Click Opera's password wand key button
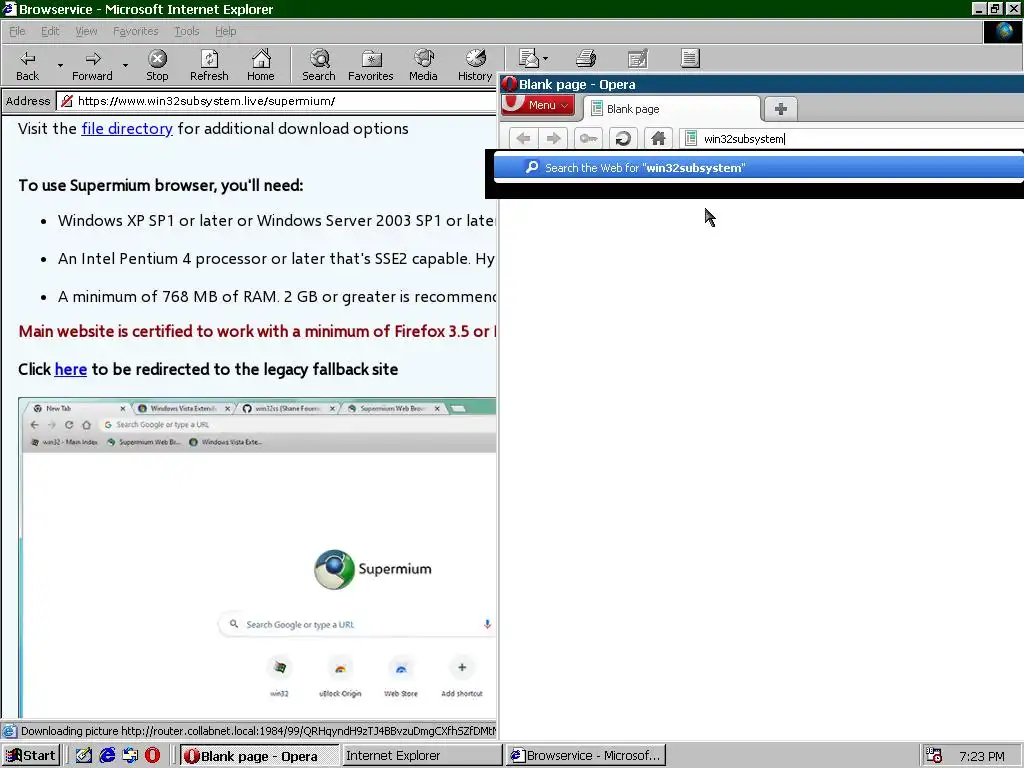 point(588,138)
